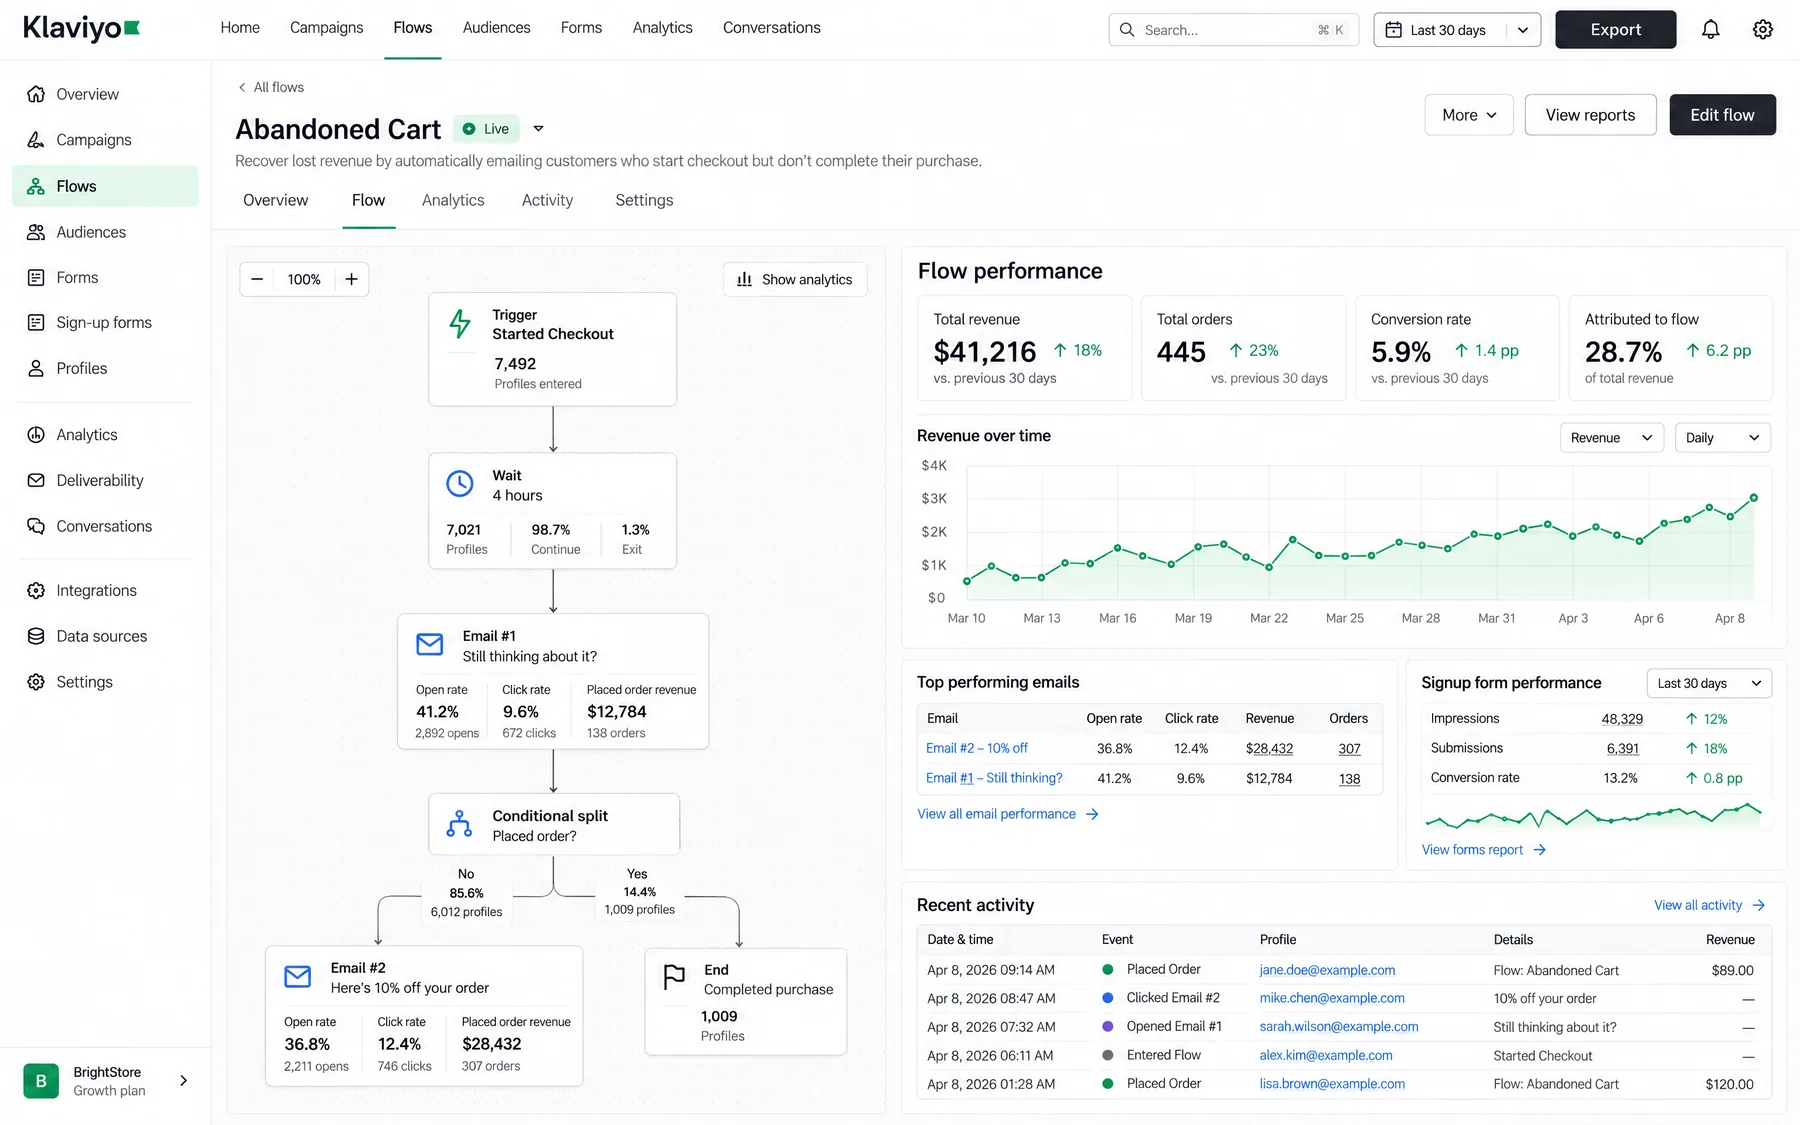Switch to the flow Overview tab

(x=276, y=200)
